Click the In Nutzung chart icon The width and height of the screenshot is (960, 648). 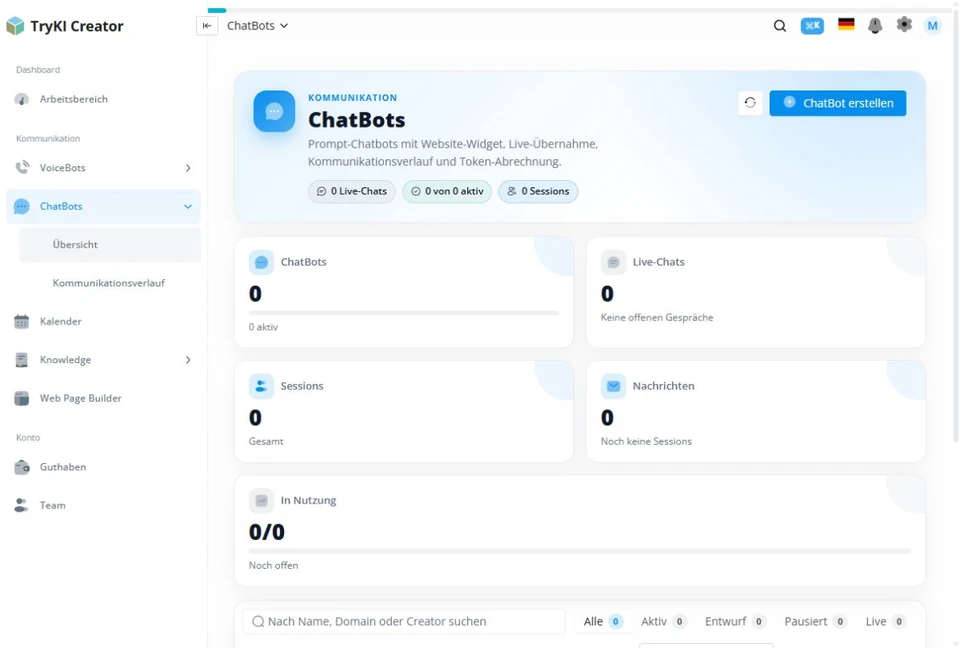click(x=261, y=500)
